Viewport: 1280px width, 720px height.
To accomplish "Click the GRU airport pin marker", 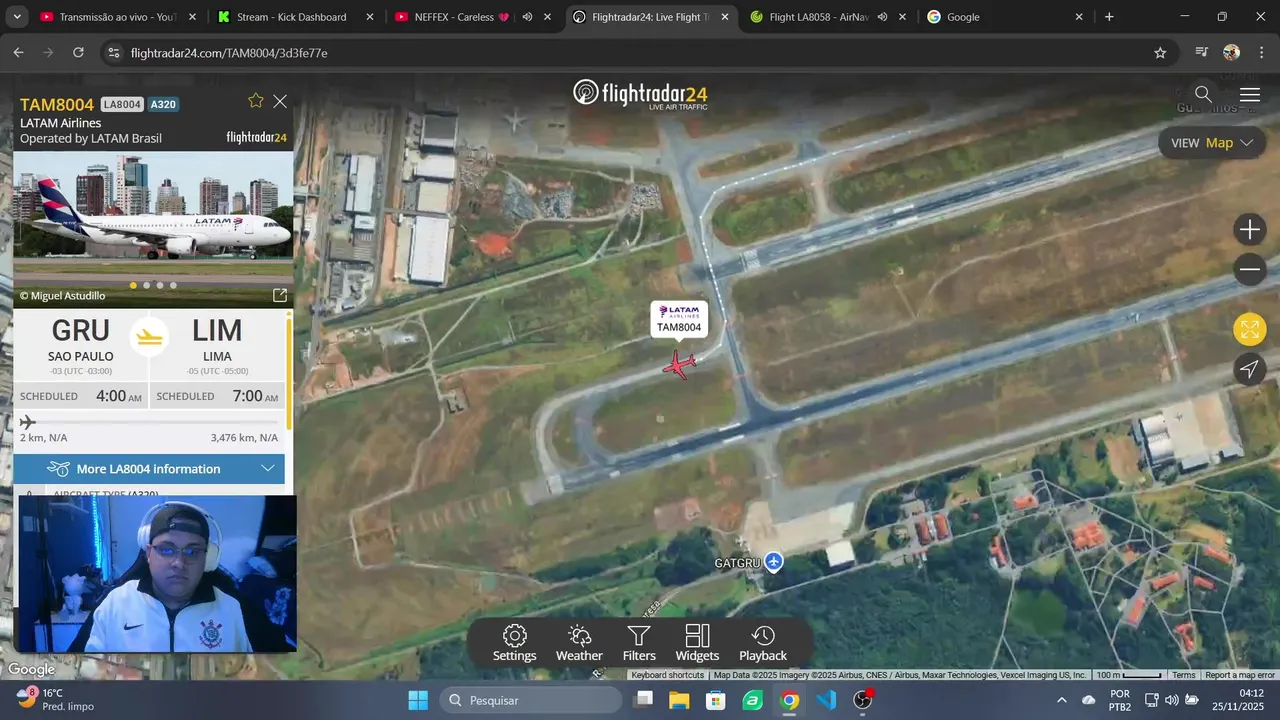I will (x=773, y=562).
